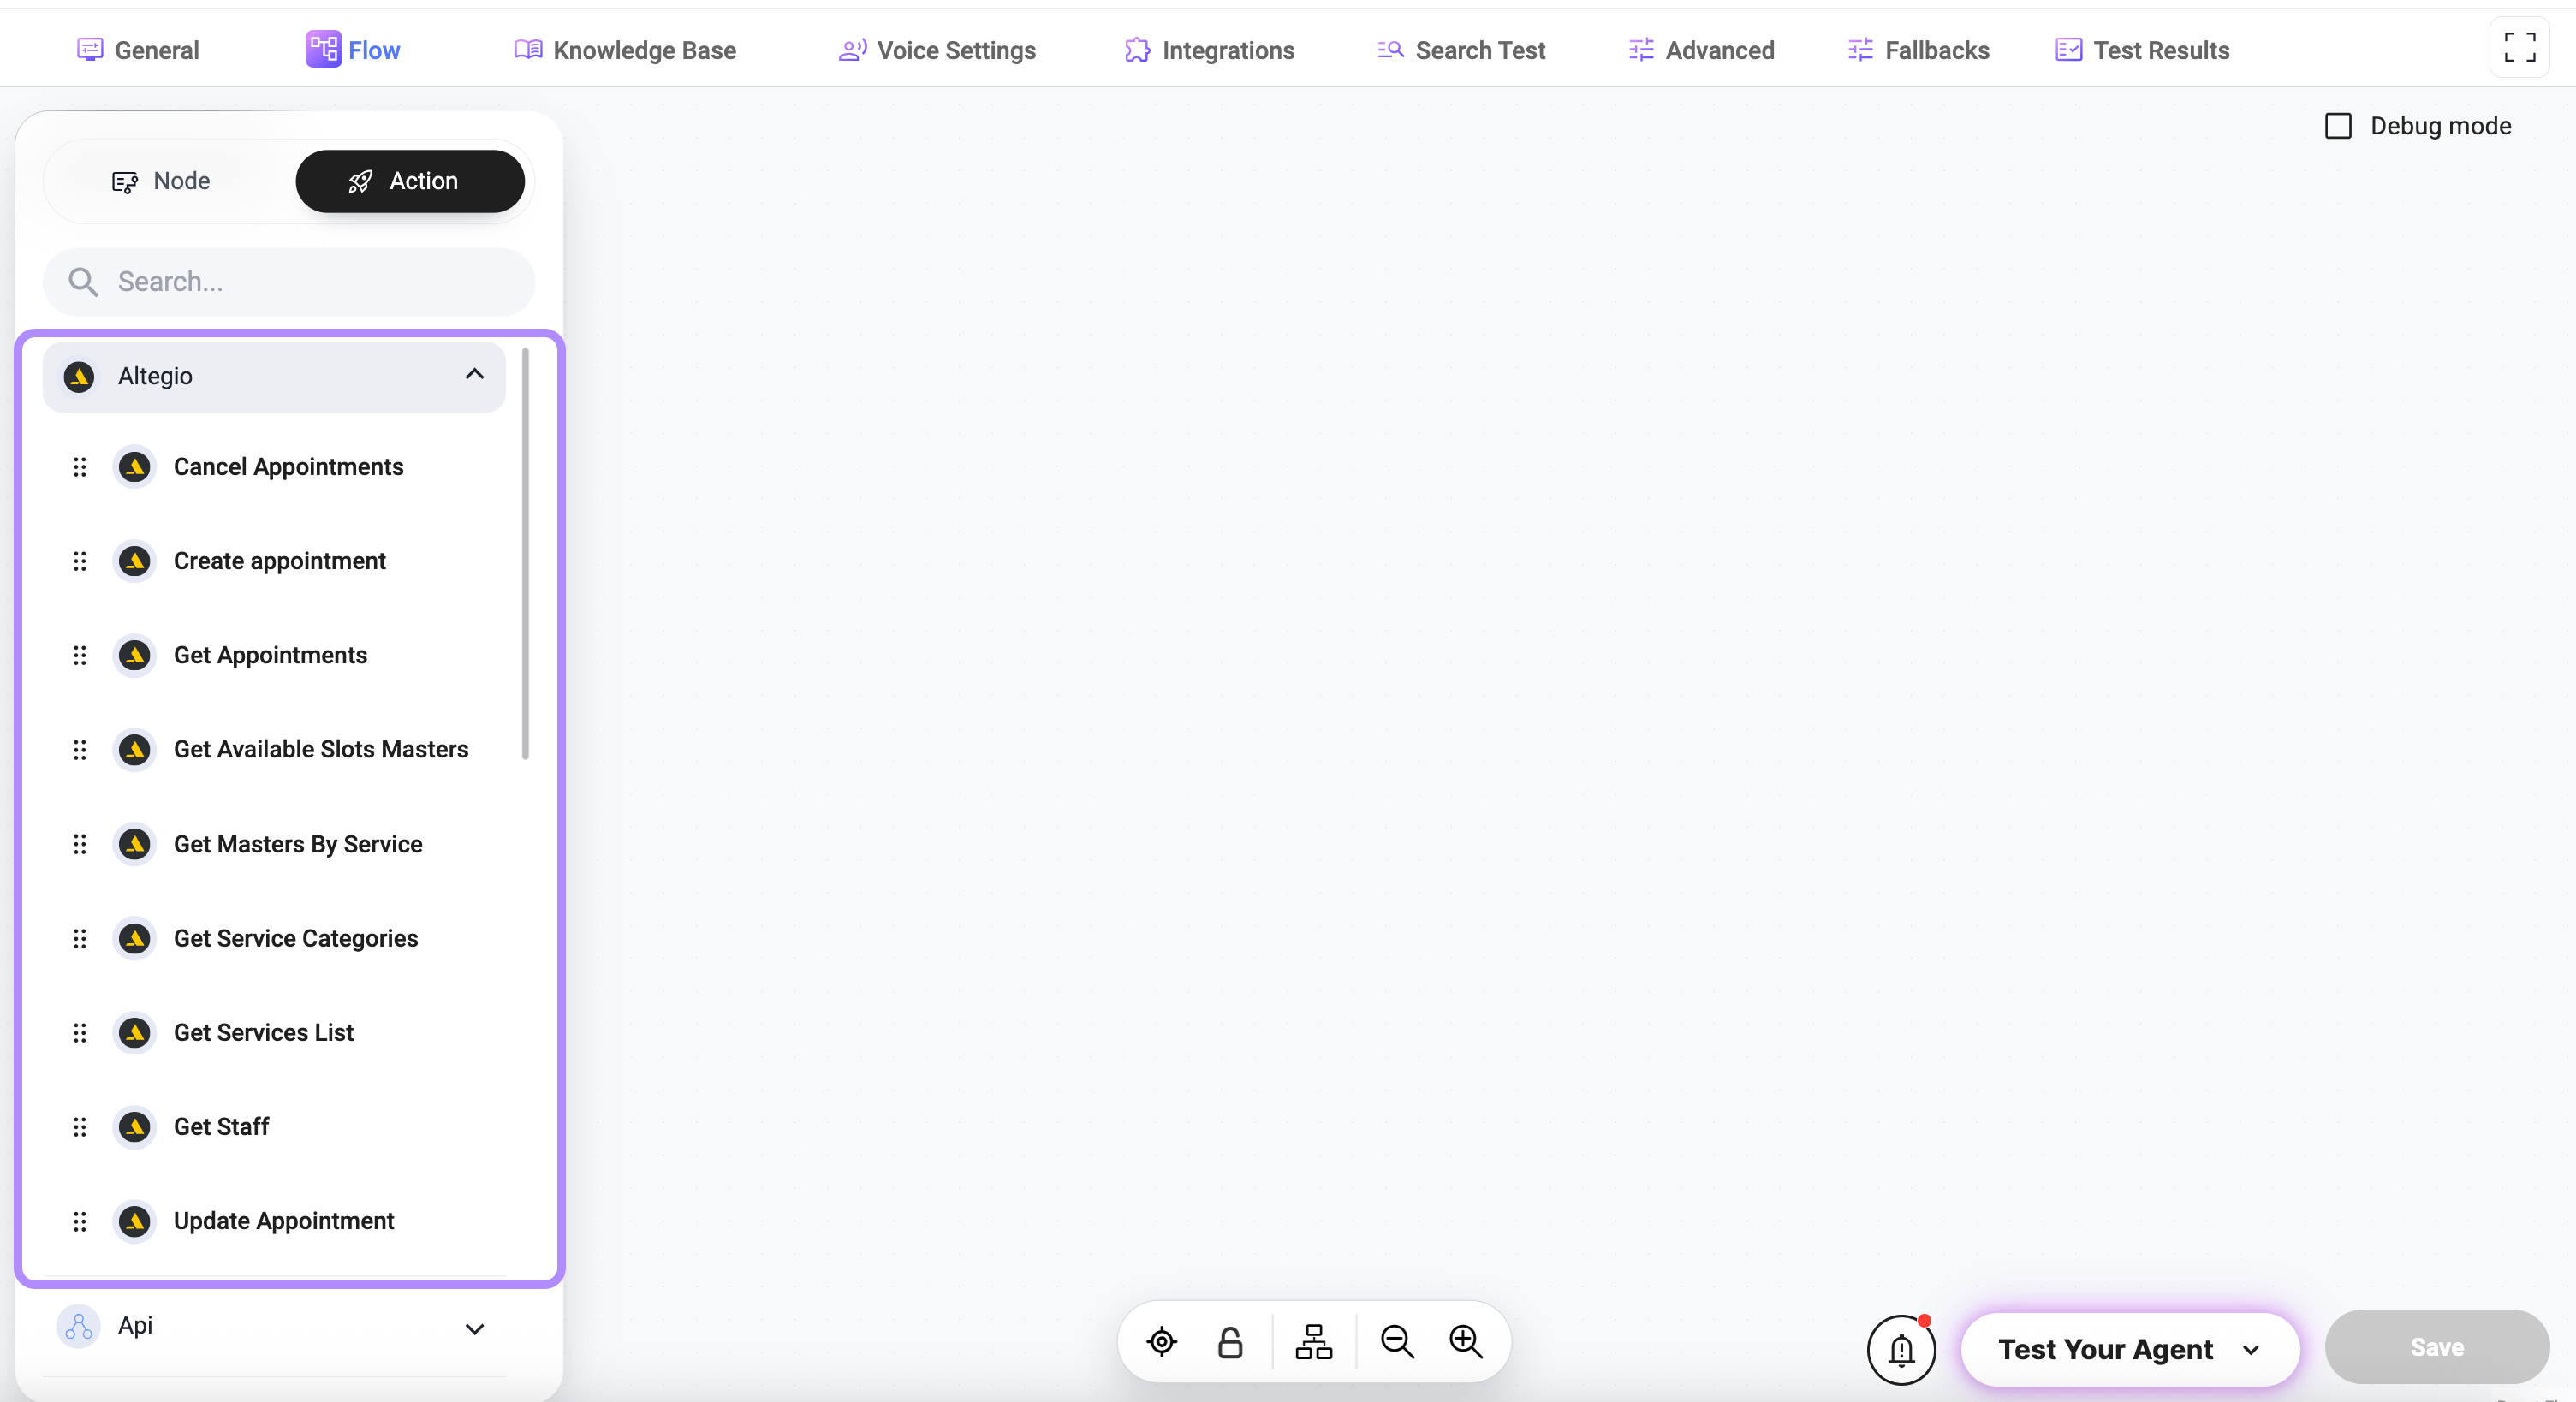Click the fullscreen expand icon

pos(2519,47)
